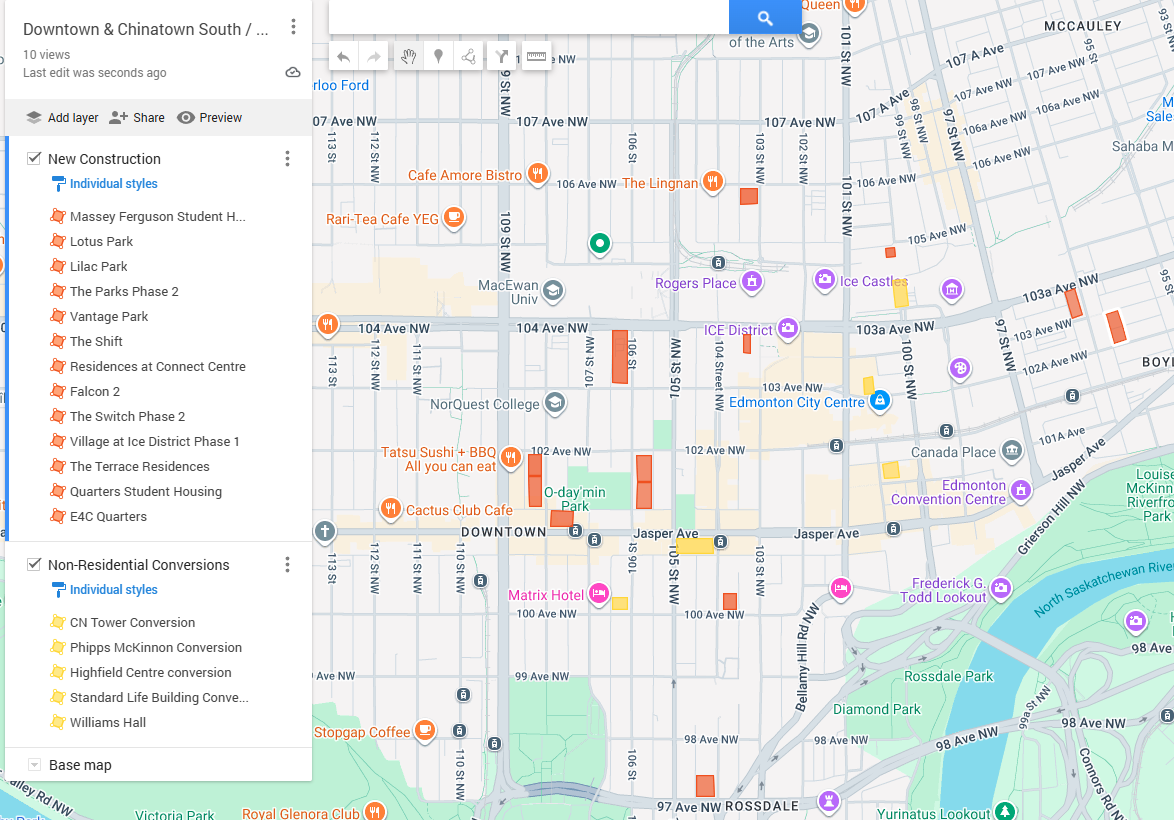Open Individual styles for New Construction

[105, 183]
